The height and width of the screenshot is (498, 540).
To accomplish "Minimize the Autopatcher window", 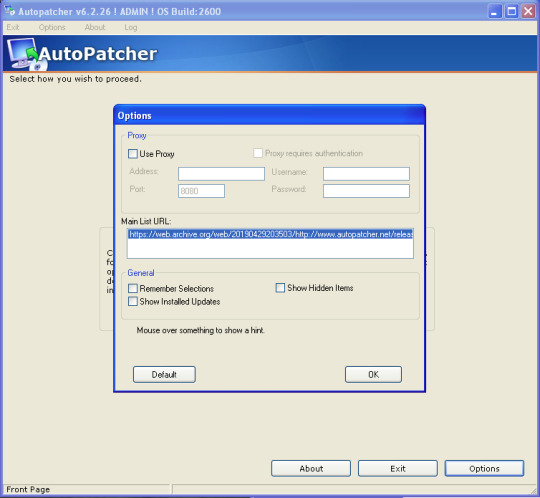I will click(495, 11).
